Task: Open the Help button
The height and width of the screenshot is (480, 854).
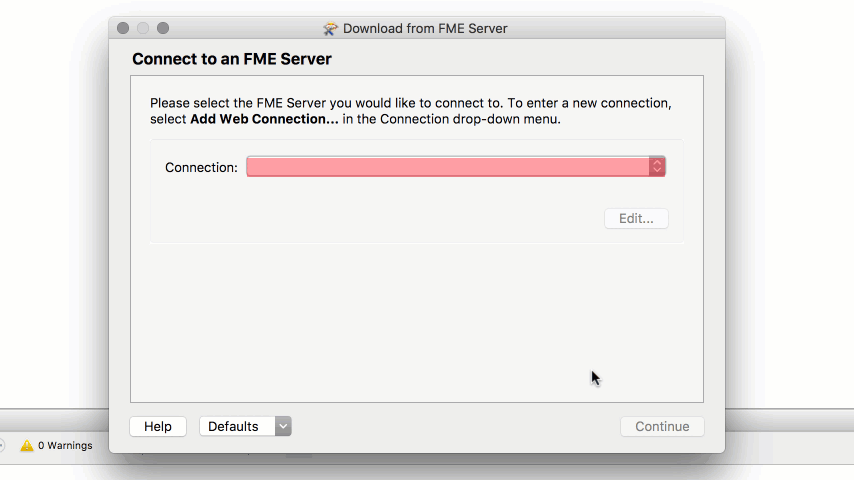Action: (158, 426)
